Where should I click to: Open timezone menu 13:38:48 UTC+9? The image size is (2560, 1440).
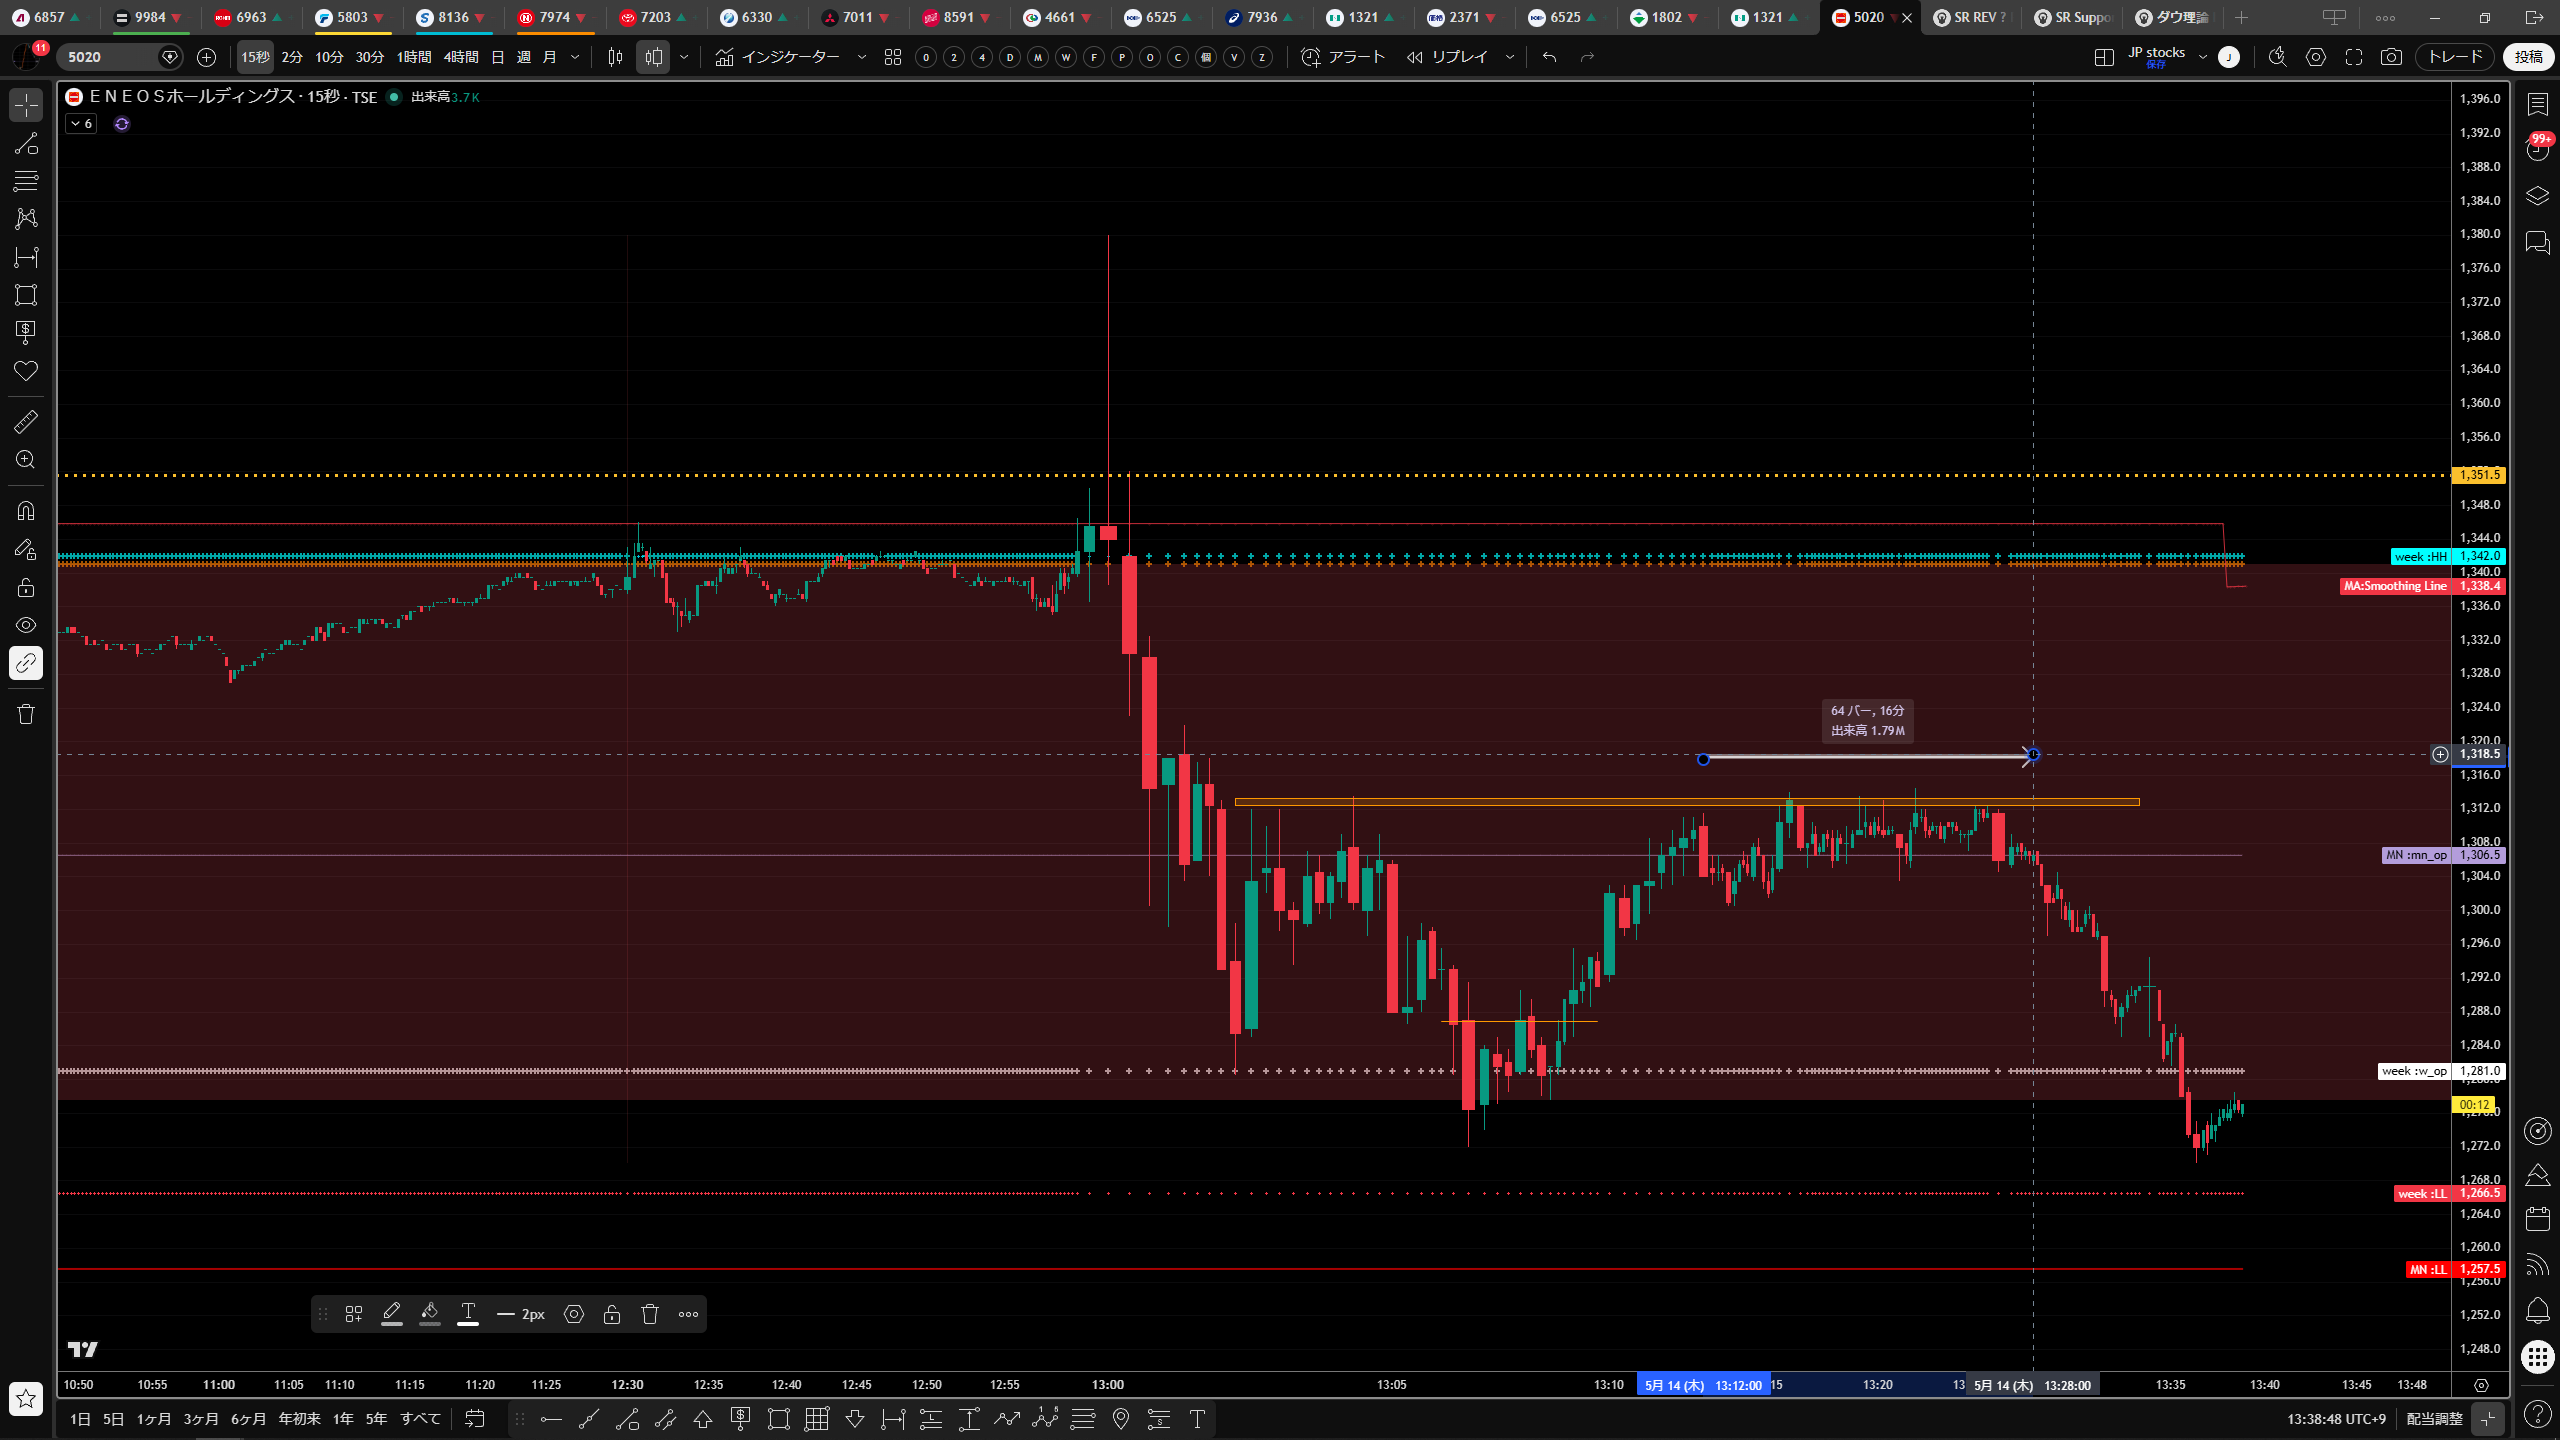(2336, 1419)
